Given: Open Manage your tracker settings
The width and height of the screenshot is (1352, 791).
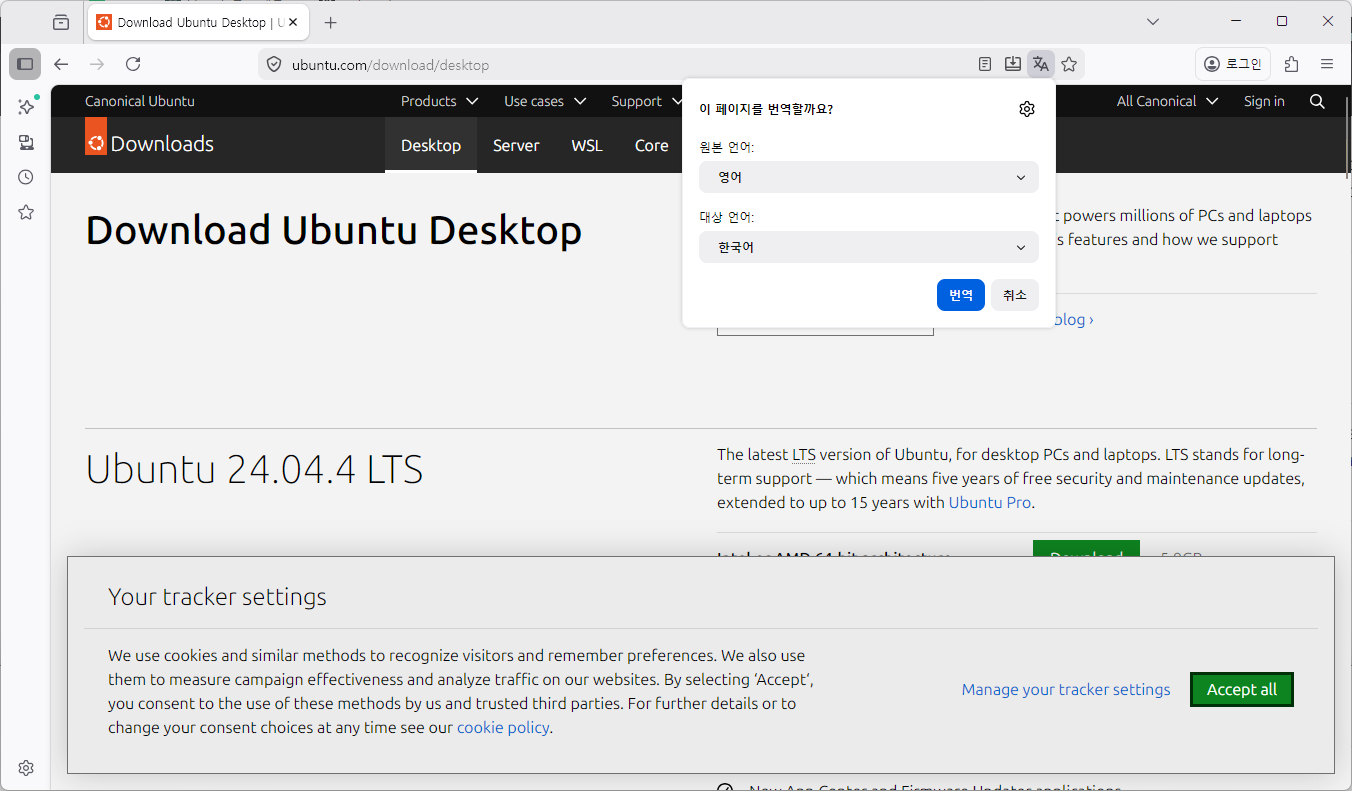Looking at the screenshot, I should click(1066, 689).
